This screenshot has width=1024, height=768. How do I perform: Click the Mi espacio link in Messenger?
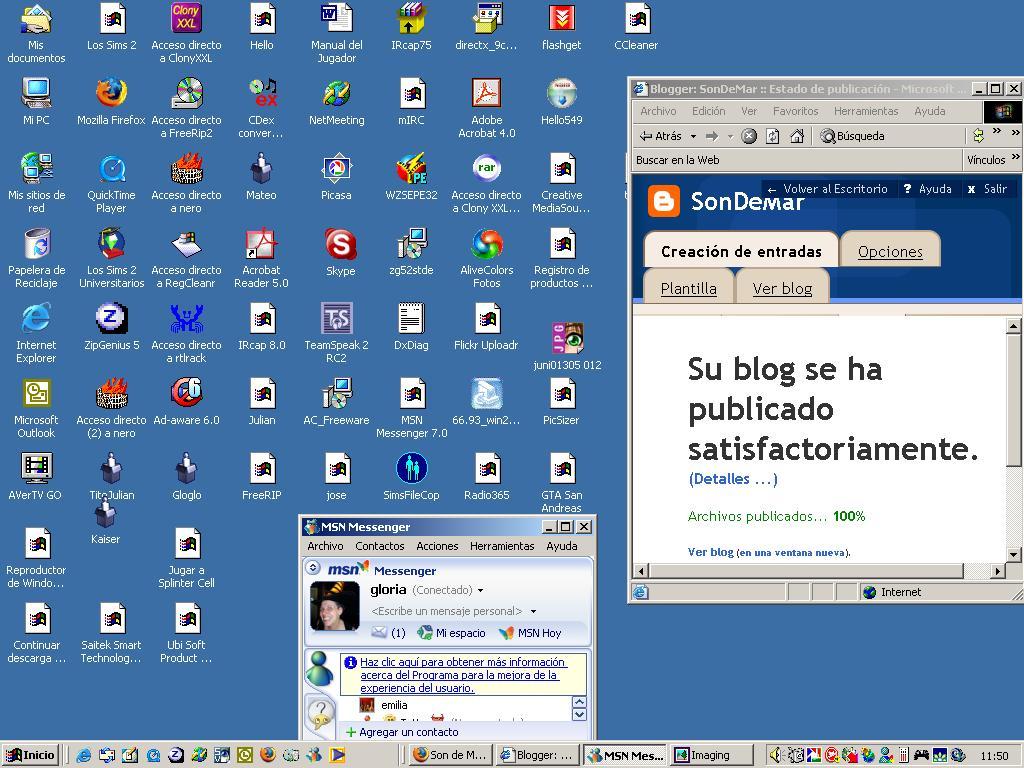[451, 633]
